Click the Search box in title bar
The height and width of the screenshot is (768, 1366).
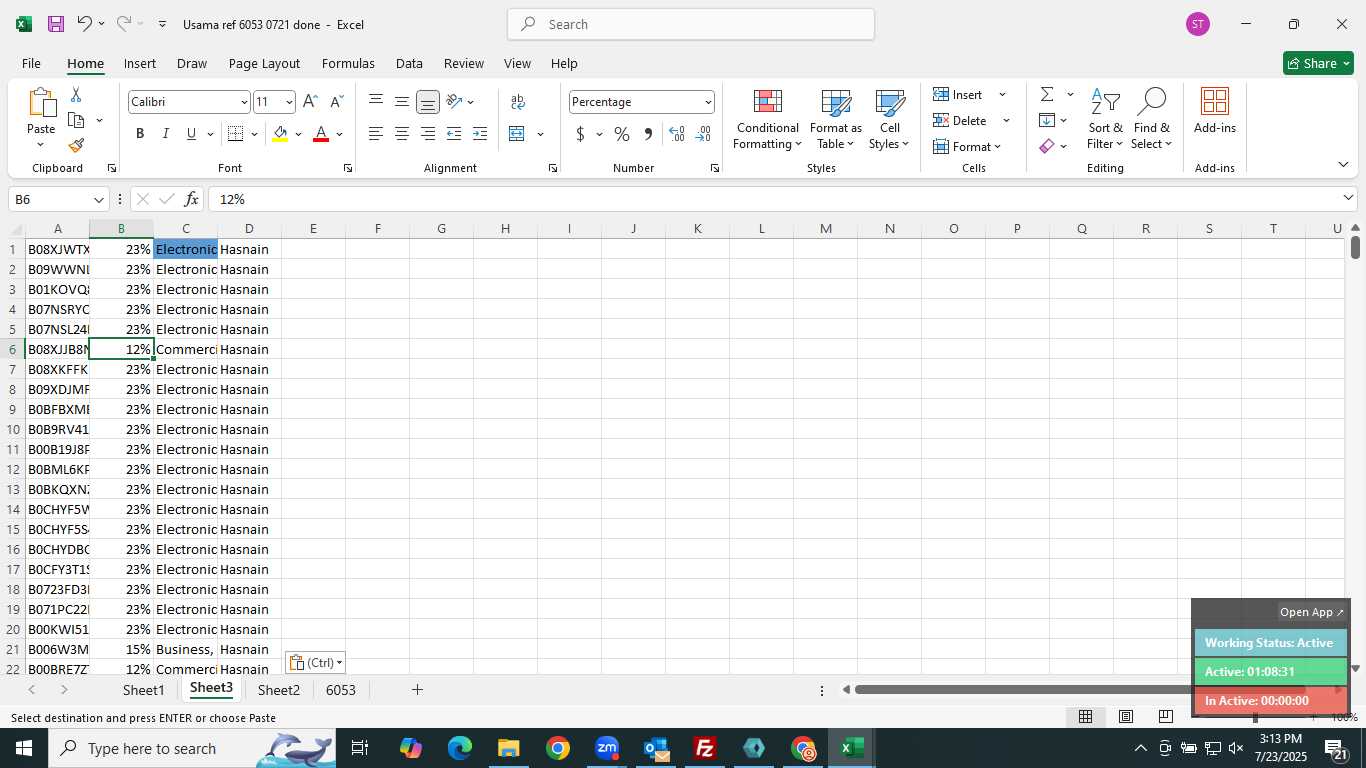(x=691, y=24)
